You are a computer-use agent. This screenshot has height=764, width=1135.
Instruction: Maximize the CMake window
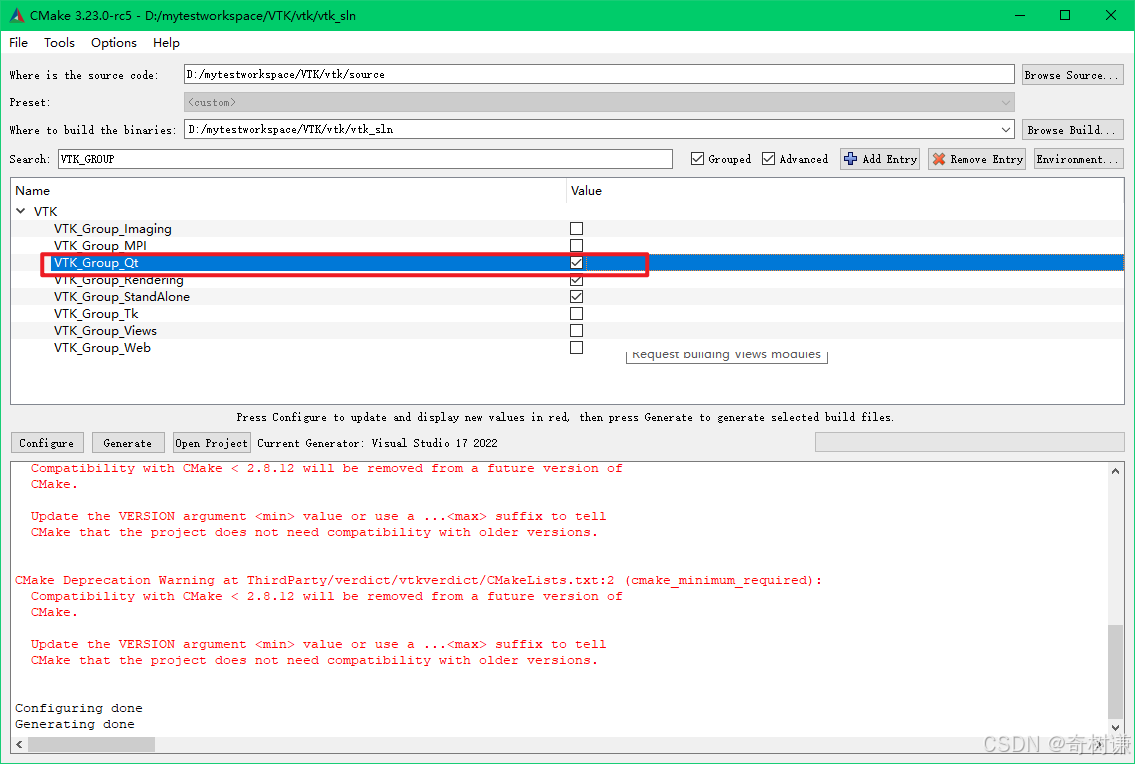click(x=1066, y=15)
